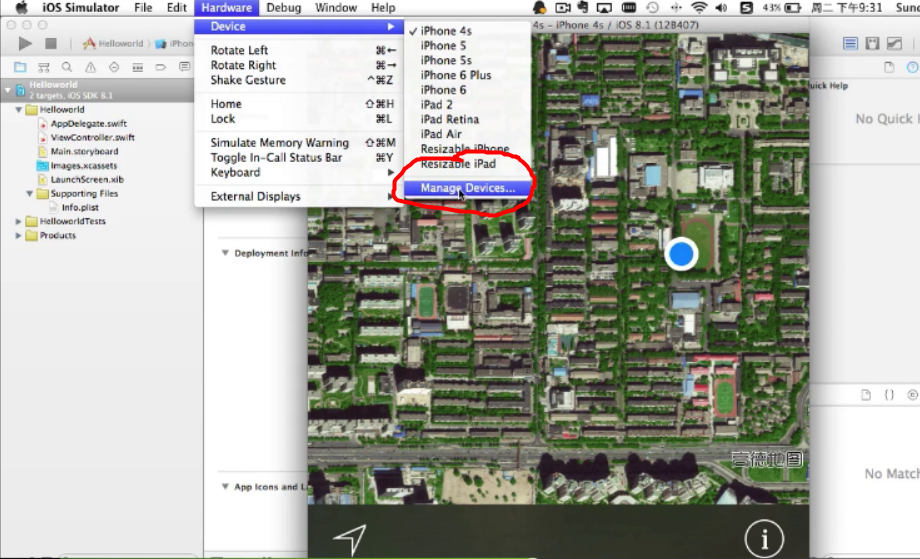Open the Window menu
The height and width of the screenshot is (559, 920).
pyautogui.click(x=336, y=8)
